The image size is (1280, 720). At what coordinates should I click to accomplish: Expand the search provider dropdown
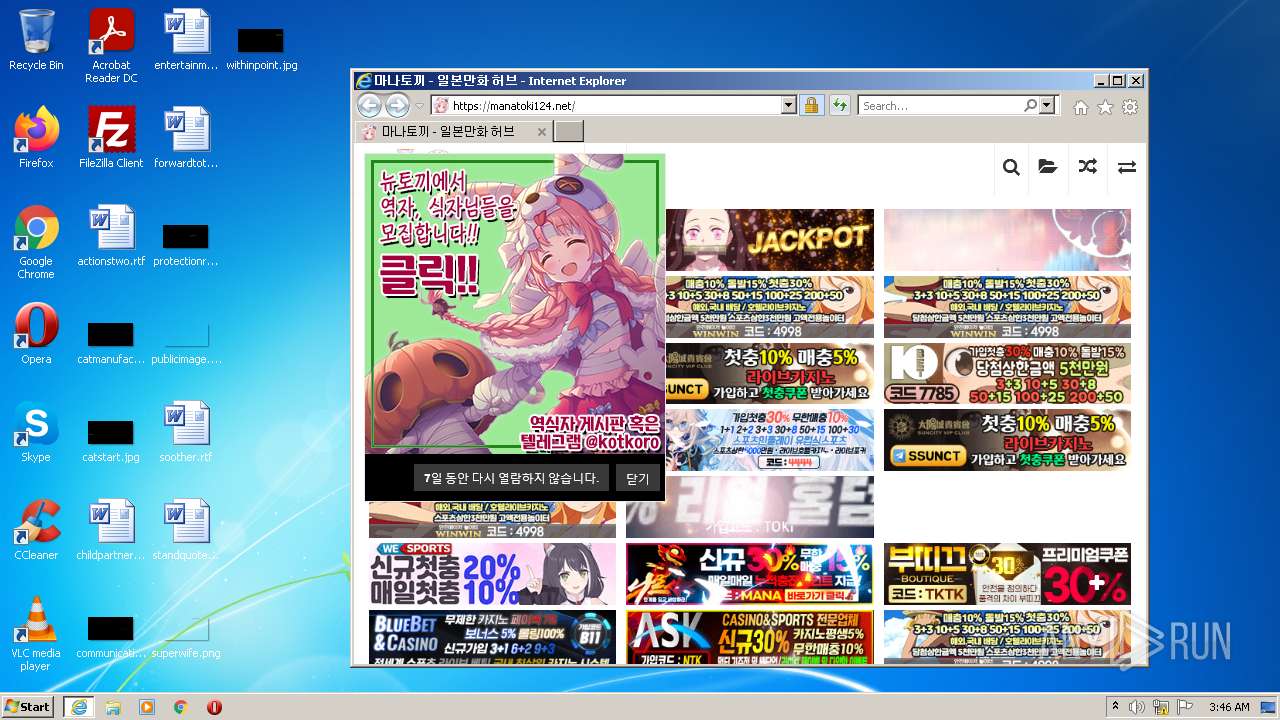tap(1047, 105)
